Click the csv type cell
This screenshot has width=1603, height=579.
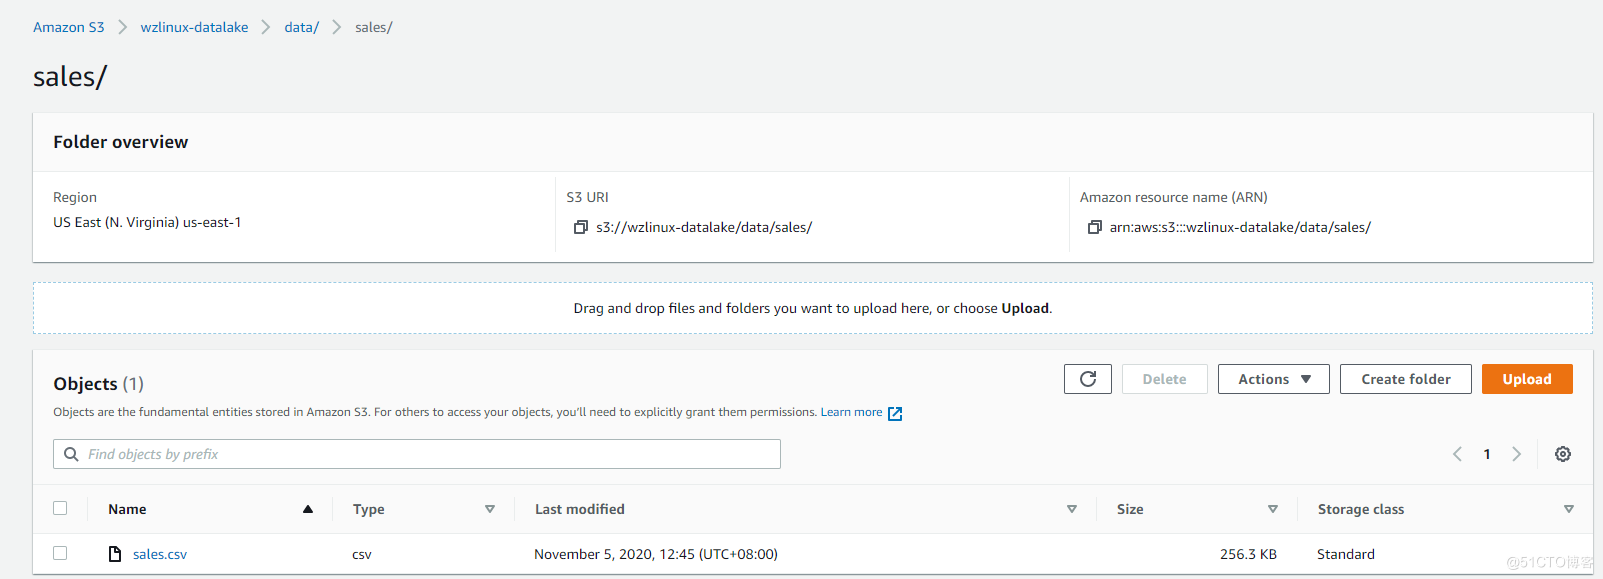click(x=362, y=554)
